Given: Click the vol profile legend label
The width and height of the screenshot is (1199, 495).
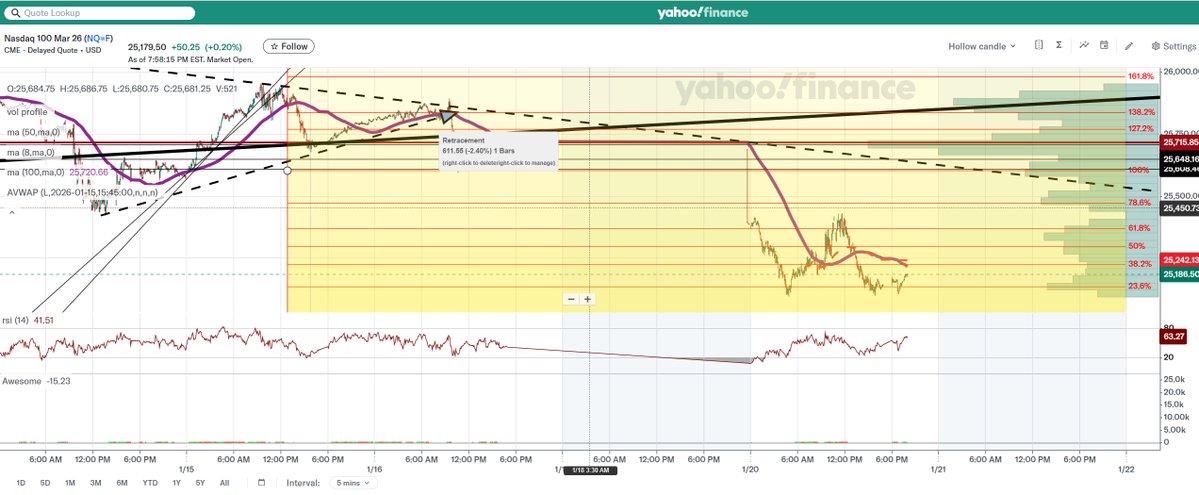Looking at the screenshot, I should (x=28, y=112).
